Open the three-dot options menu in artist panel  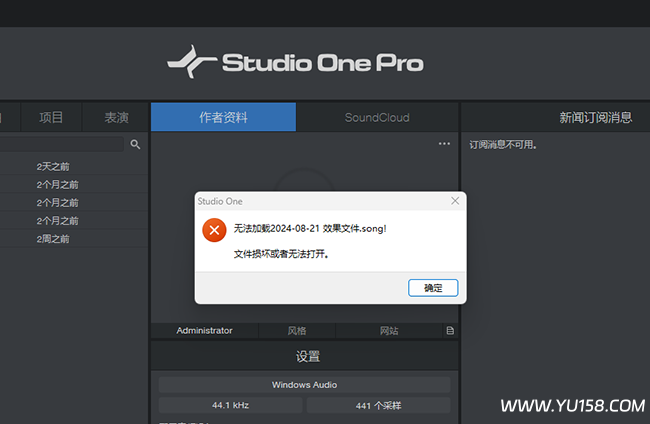pyautogui.click(x=444, y=144)
